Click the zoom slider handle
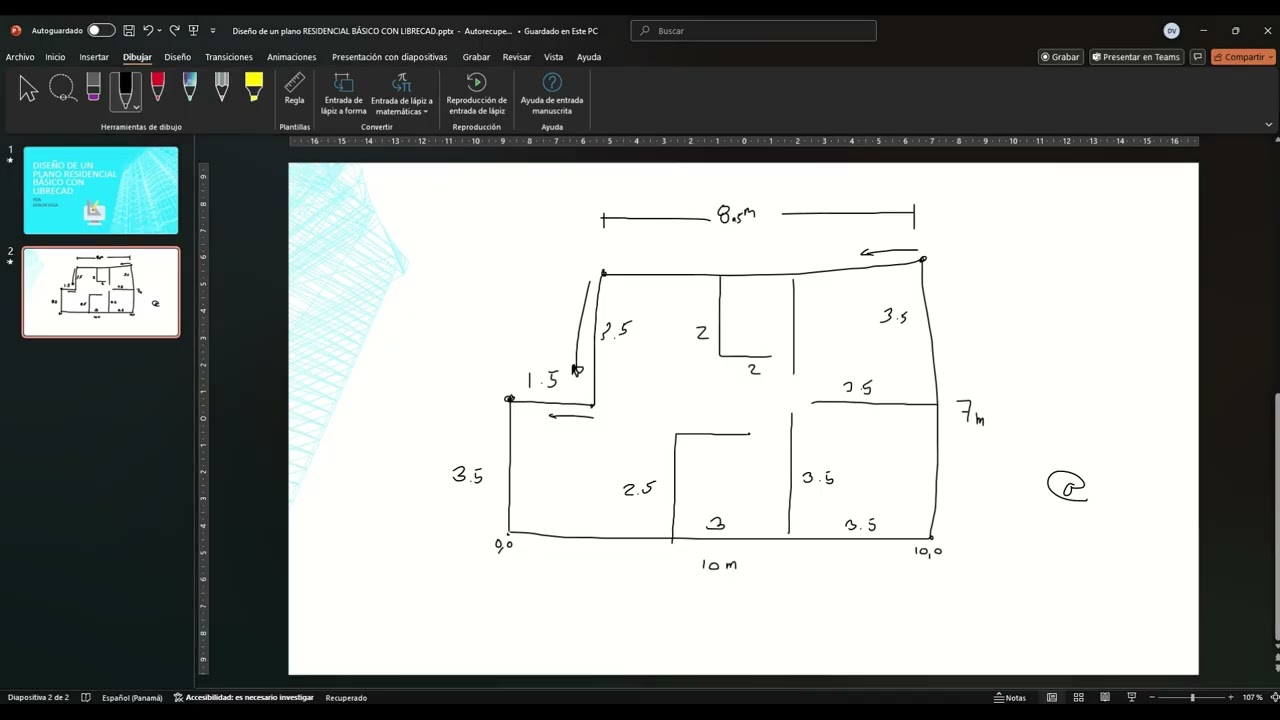1280x720 pixels. click(1192, 697)
